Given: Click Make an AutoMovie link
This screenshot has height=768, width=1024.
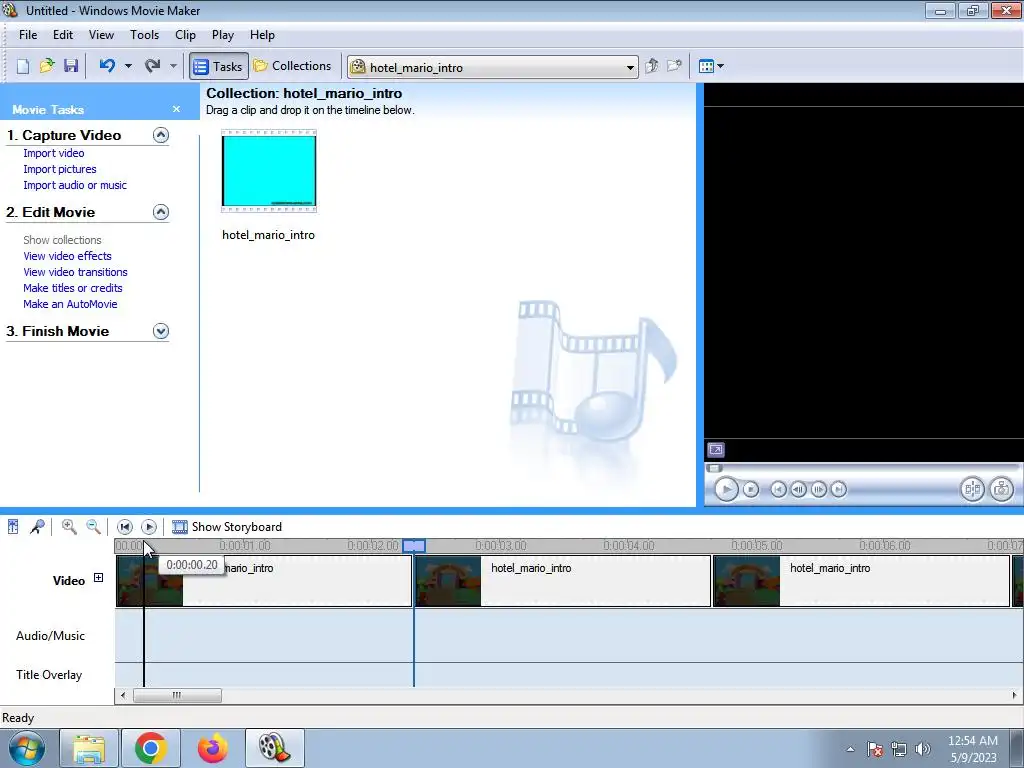Looking at the screenshot, I should tap(71, 304).
